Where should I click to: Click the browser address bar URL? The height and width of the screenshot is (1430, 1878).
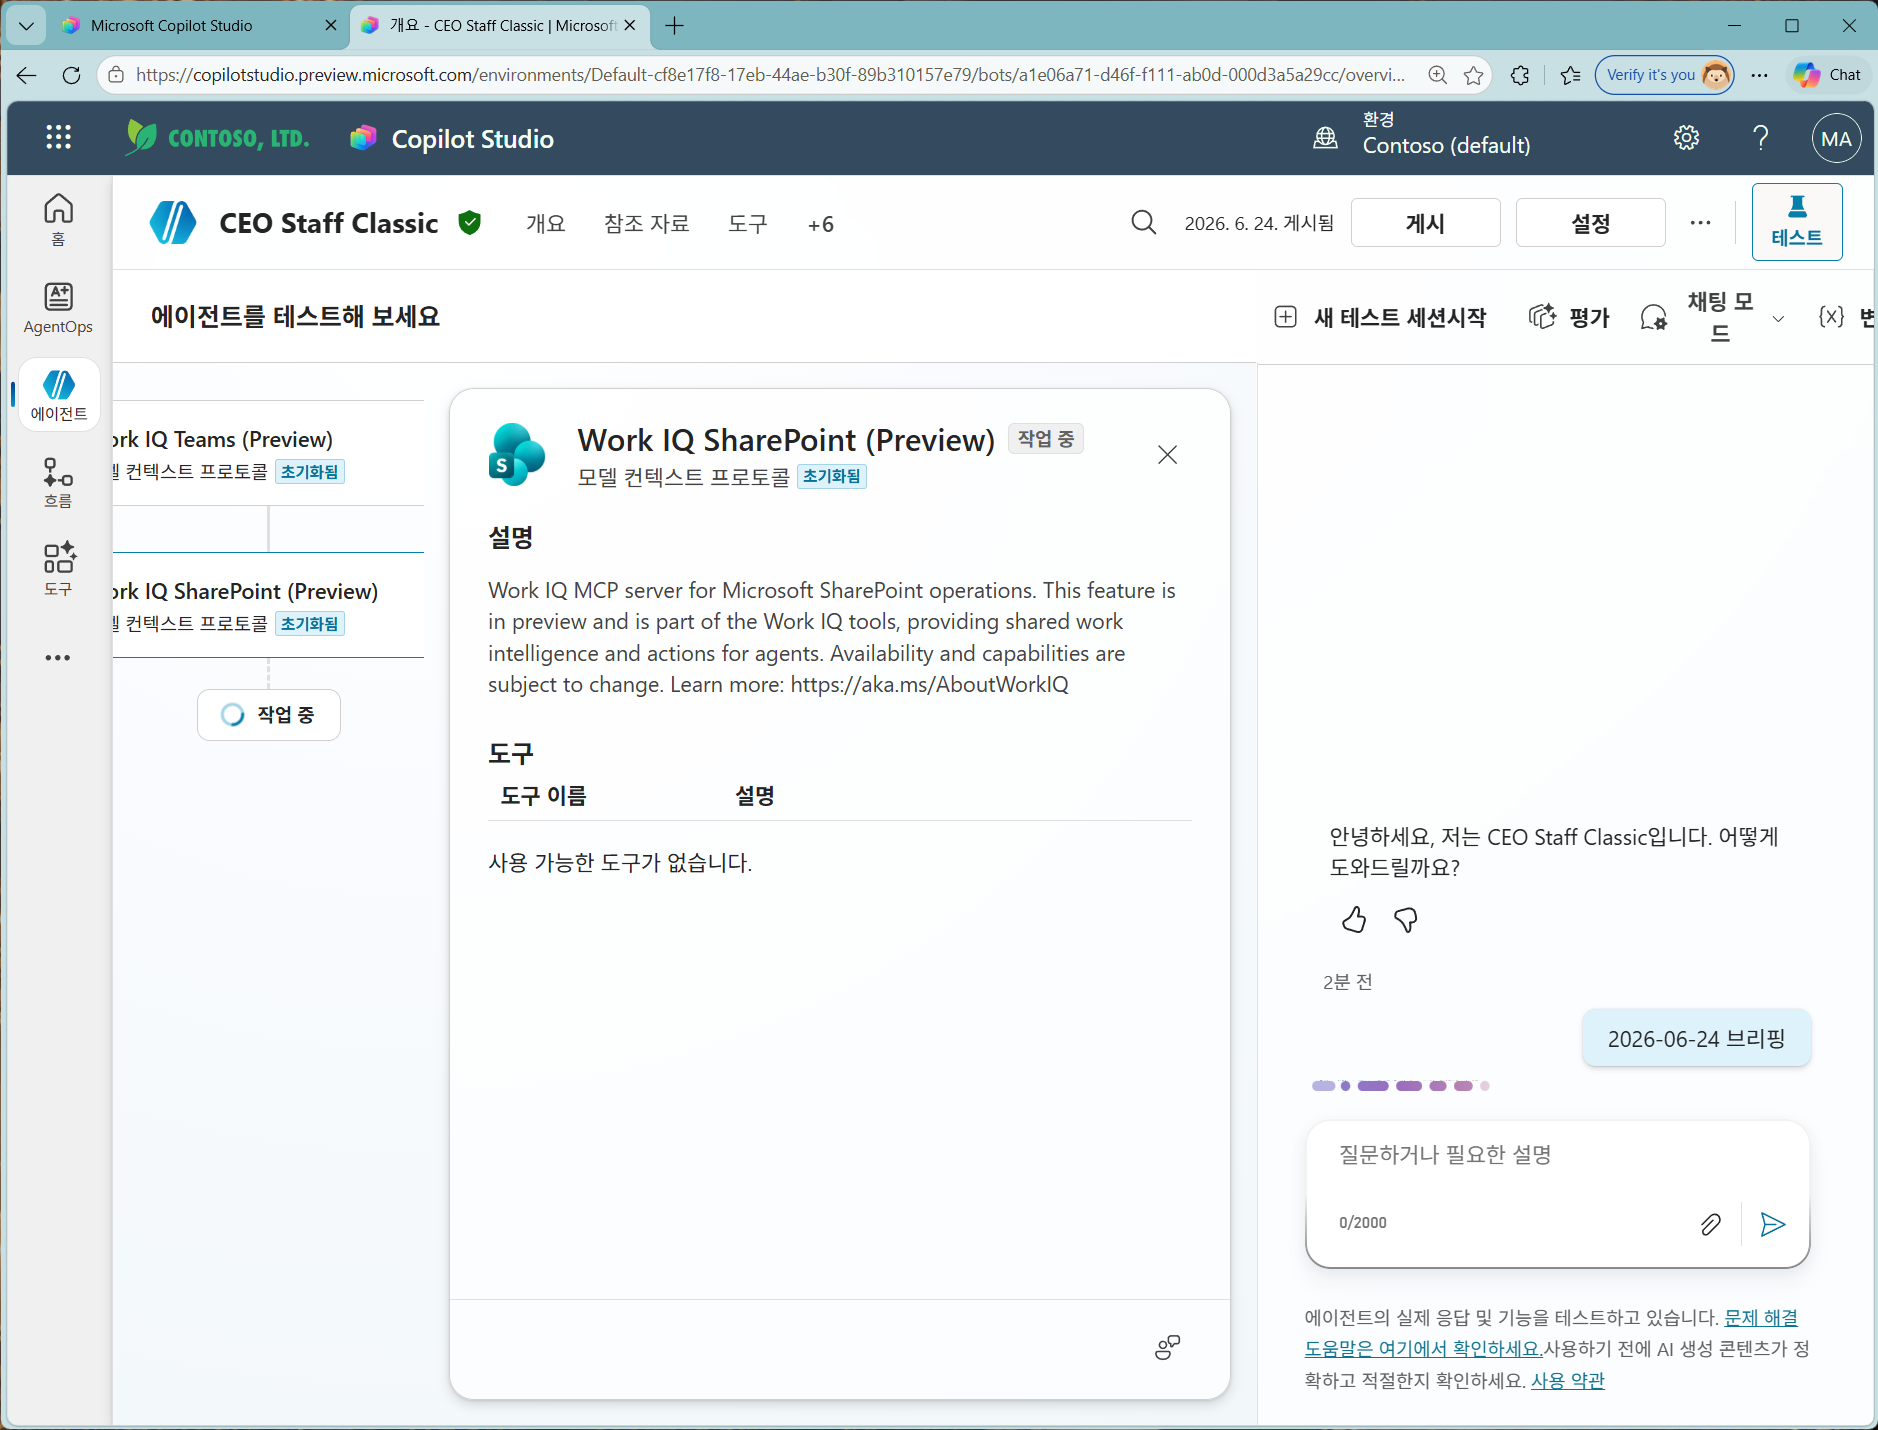click(x=770, y=75)
